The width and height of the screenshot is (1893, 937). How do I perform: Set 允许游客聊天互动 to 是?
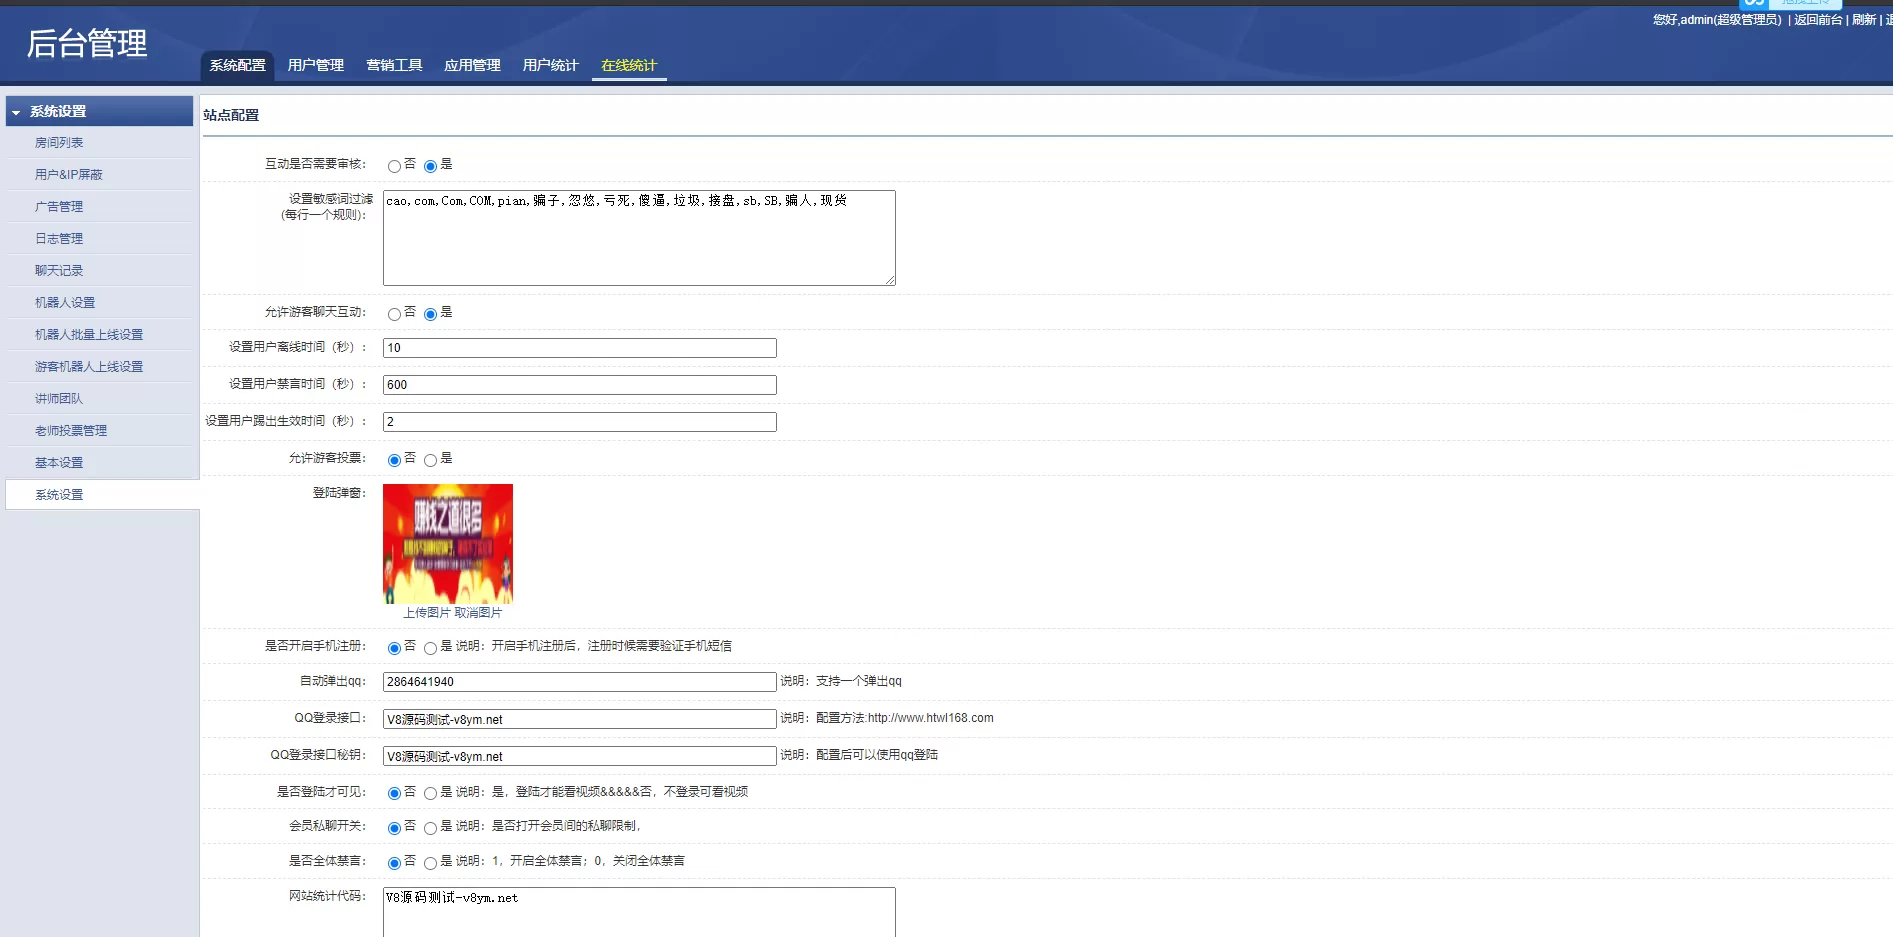click(x=430, y=314)
